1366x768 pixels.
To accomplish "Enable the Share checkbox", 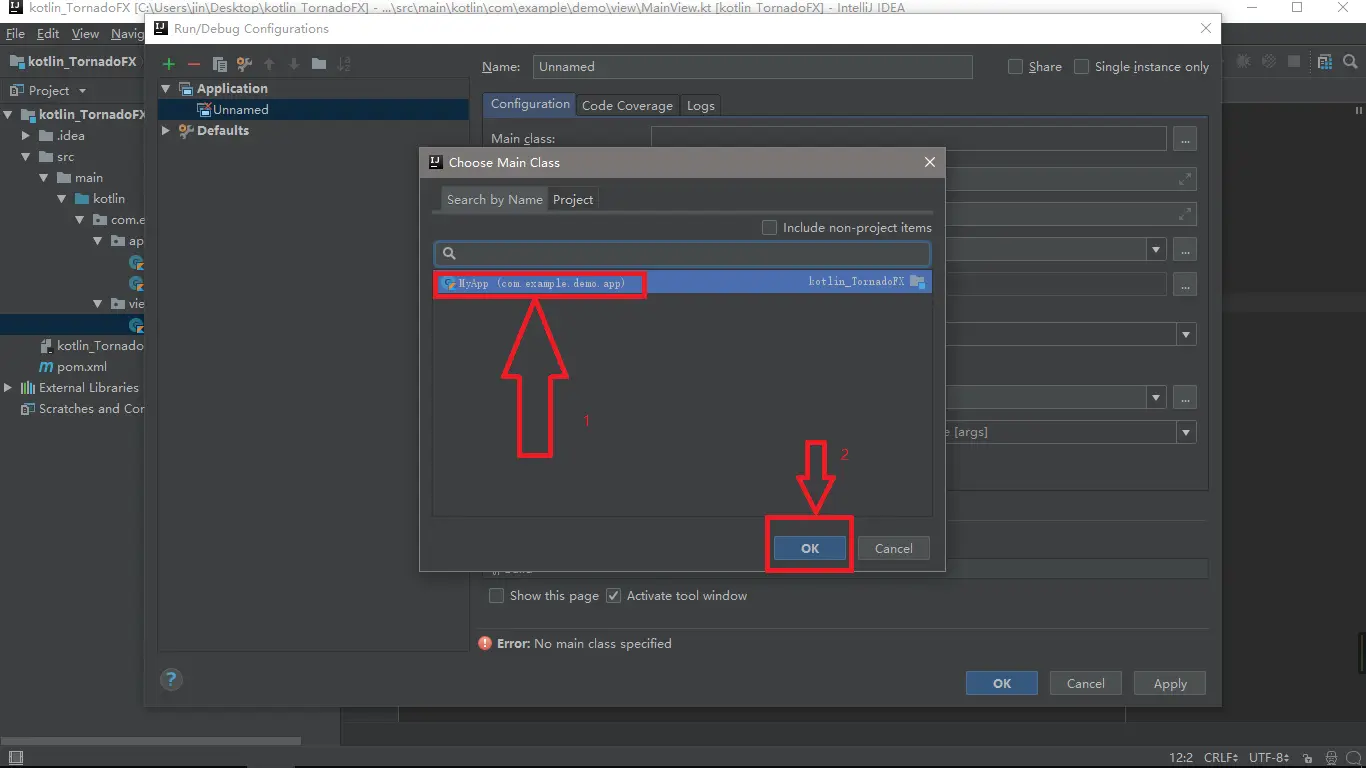I will coord(1016,67).
